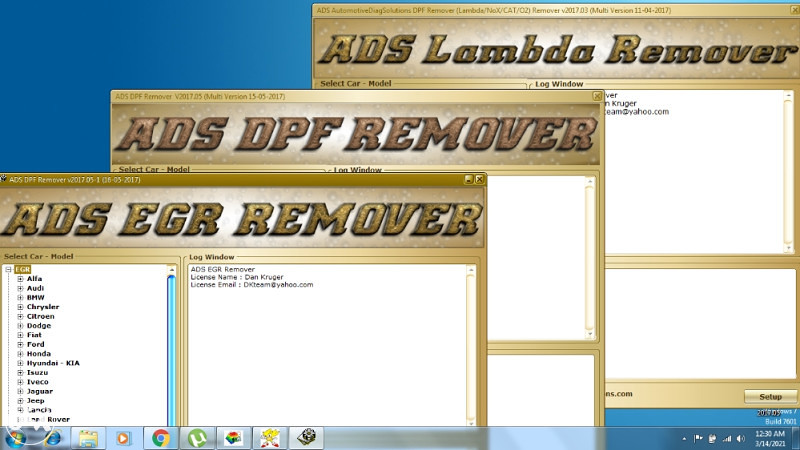The height and width of the screenshot is (450, 800).
Task: Click License Name line in EGR log
Action: pos(237,277)
